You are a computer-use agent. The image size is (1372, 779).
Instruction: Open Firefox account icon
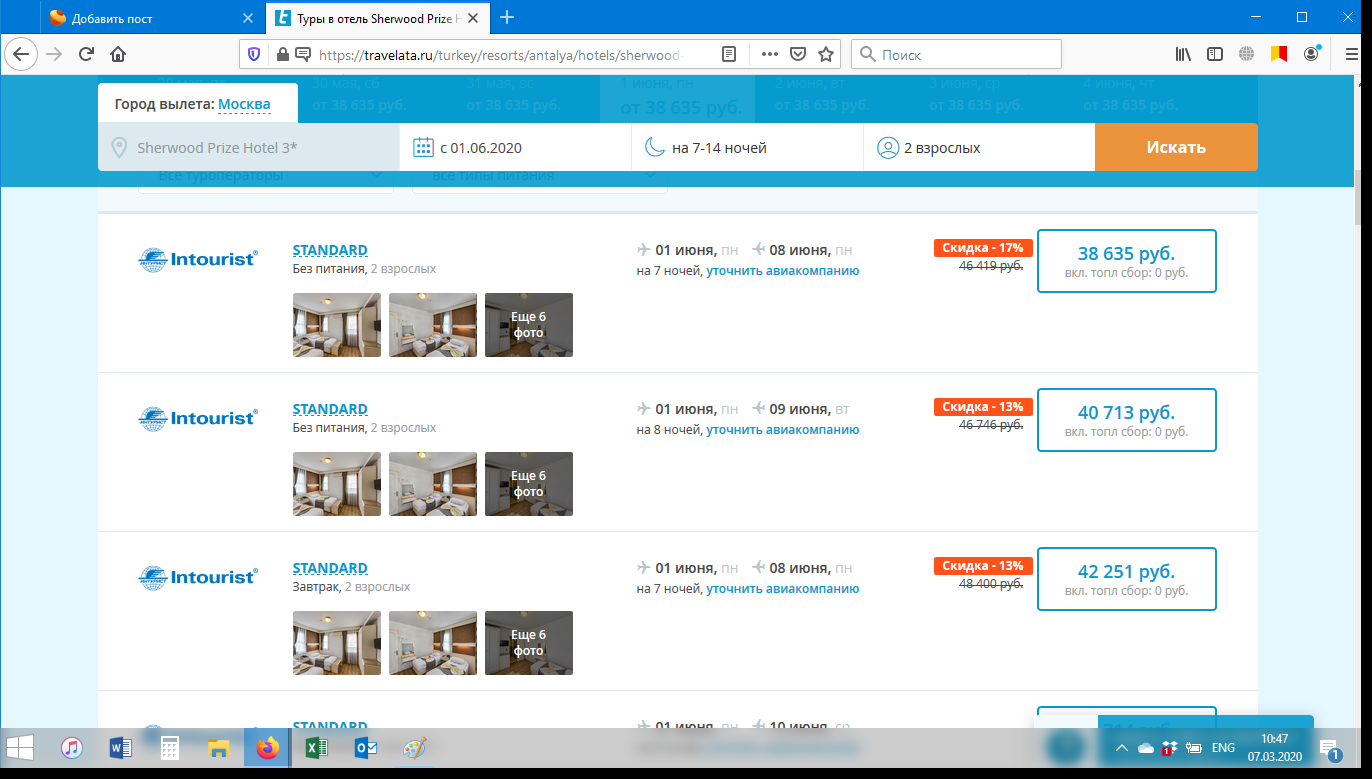pyautogui.click(x=1311, y=54)
